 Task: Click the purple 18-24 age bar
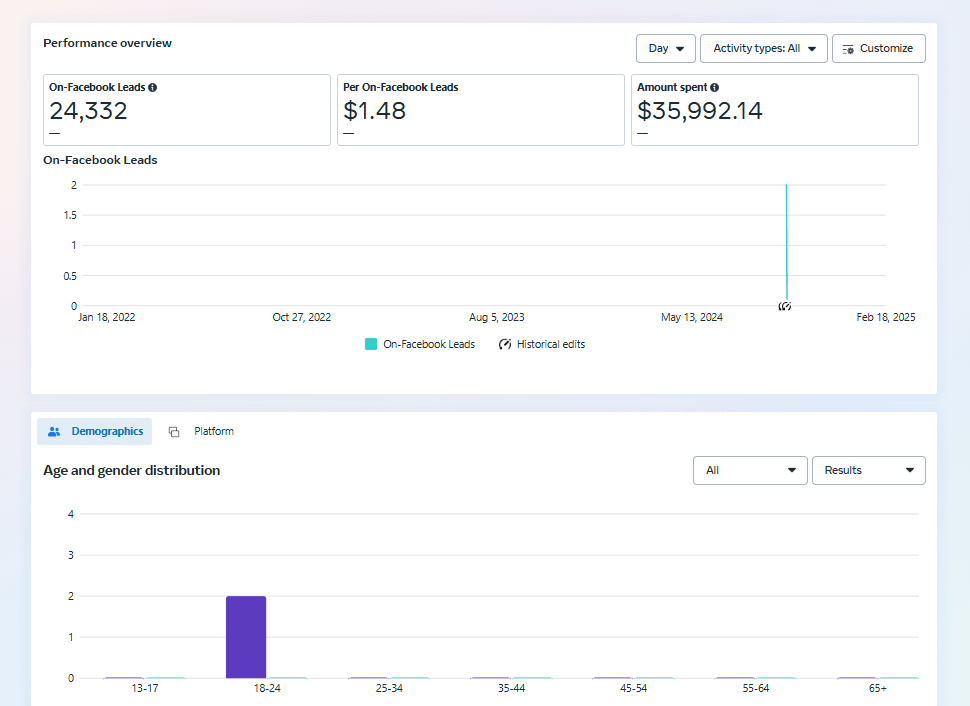(246, 637)
